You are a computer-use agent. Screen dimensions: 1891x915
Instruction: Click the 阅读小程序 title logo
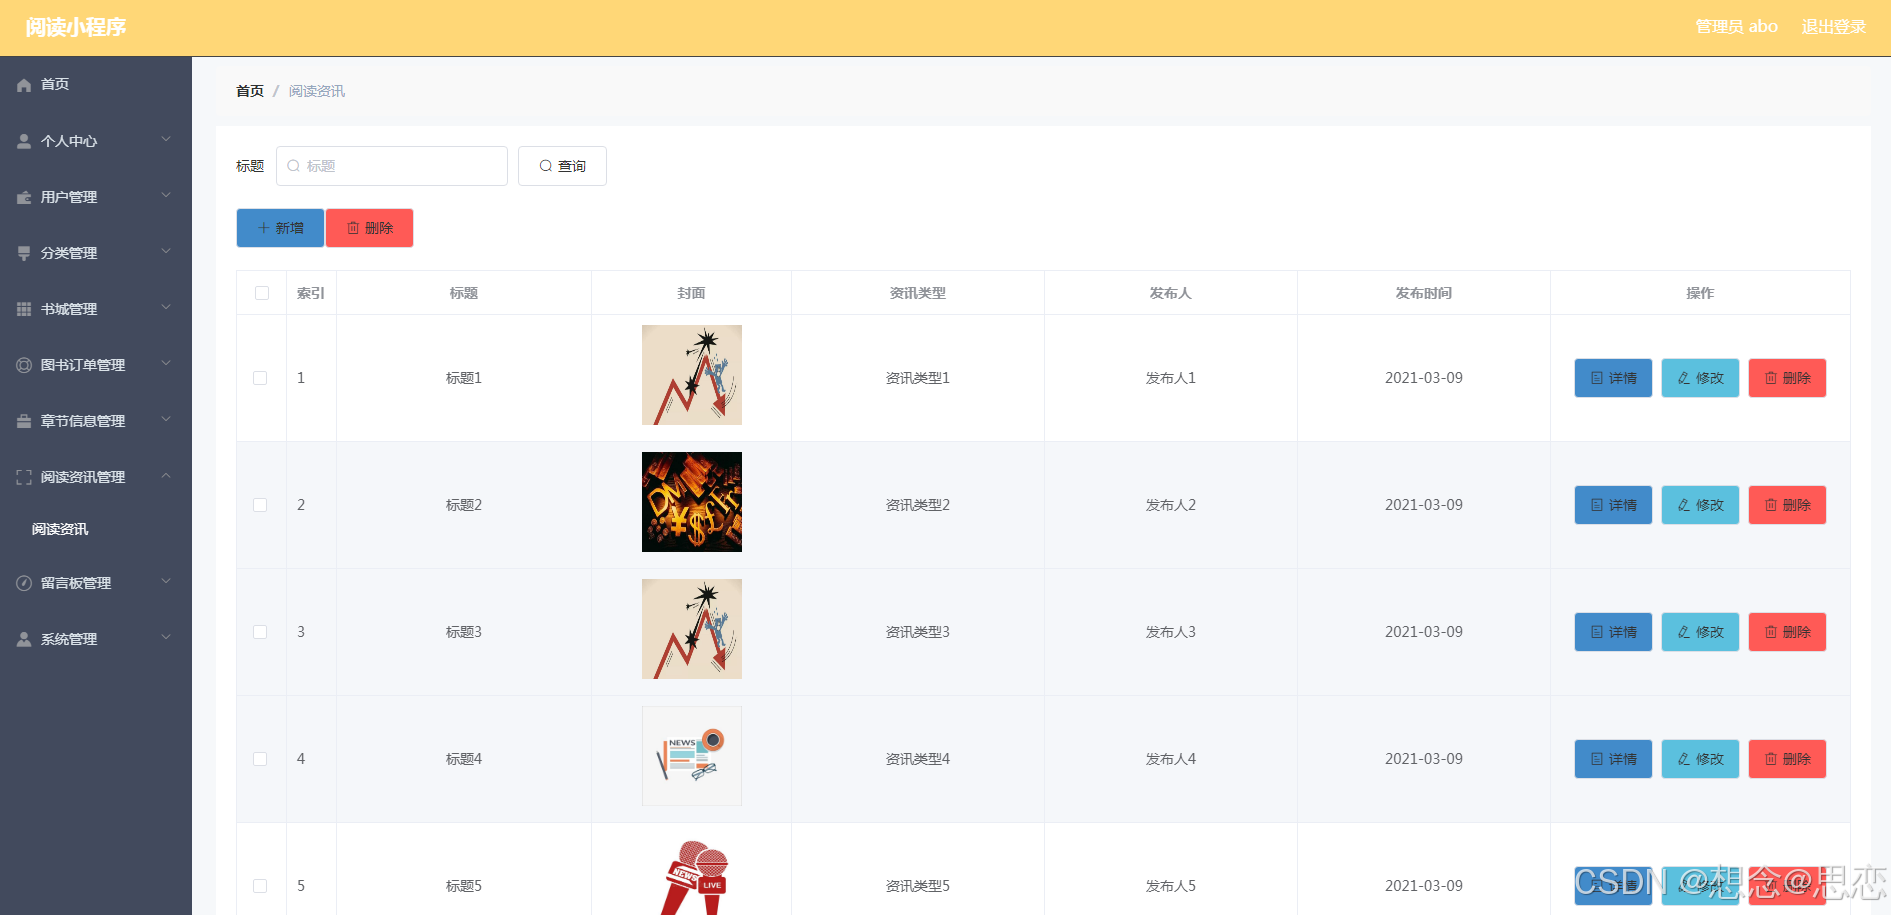(76, 27)
